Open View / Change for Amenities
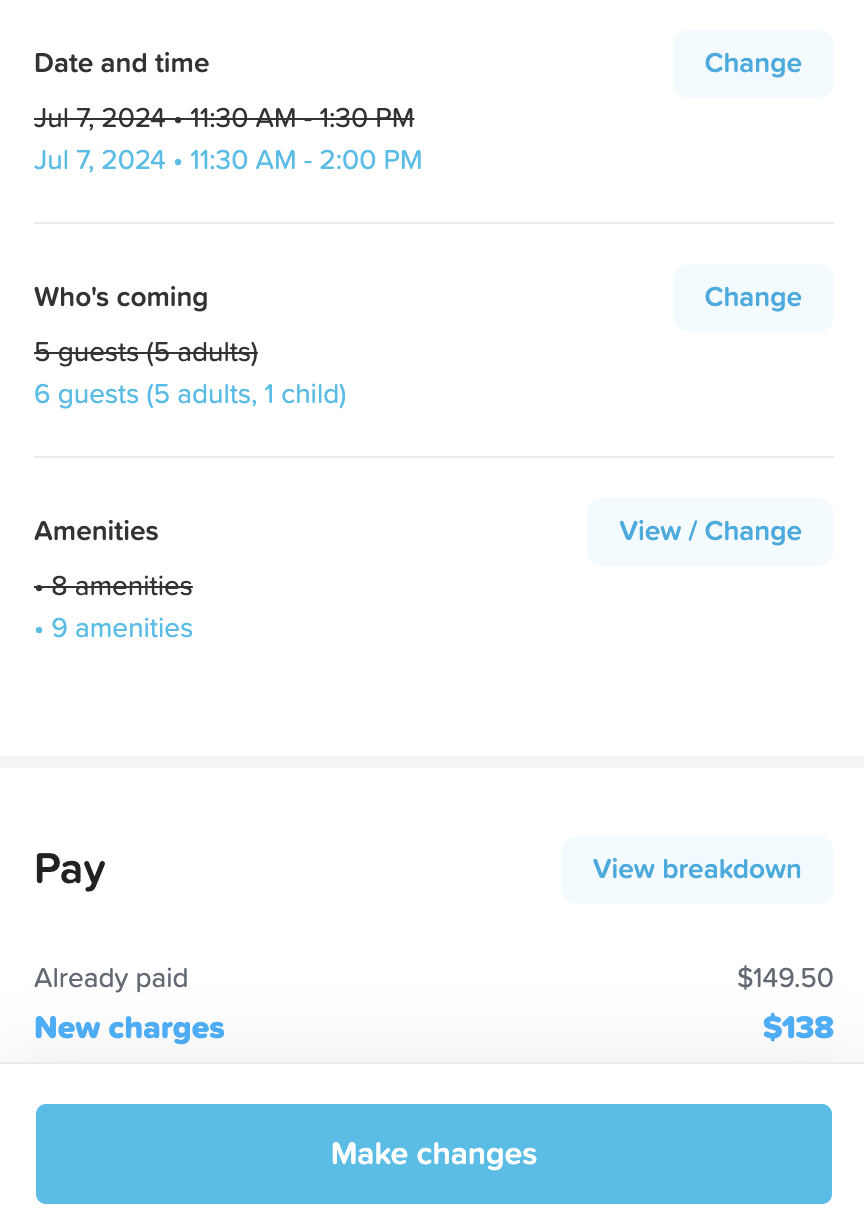 710,532
